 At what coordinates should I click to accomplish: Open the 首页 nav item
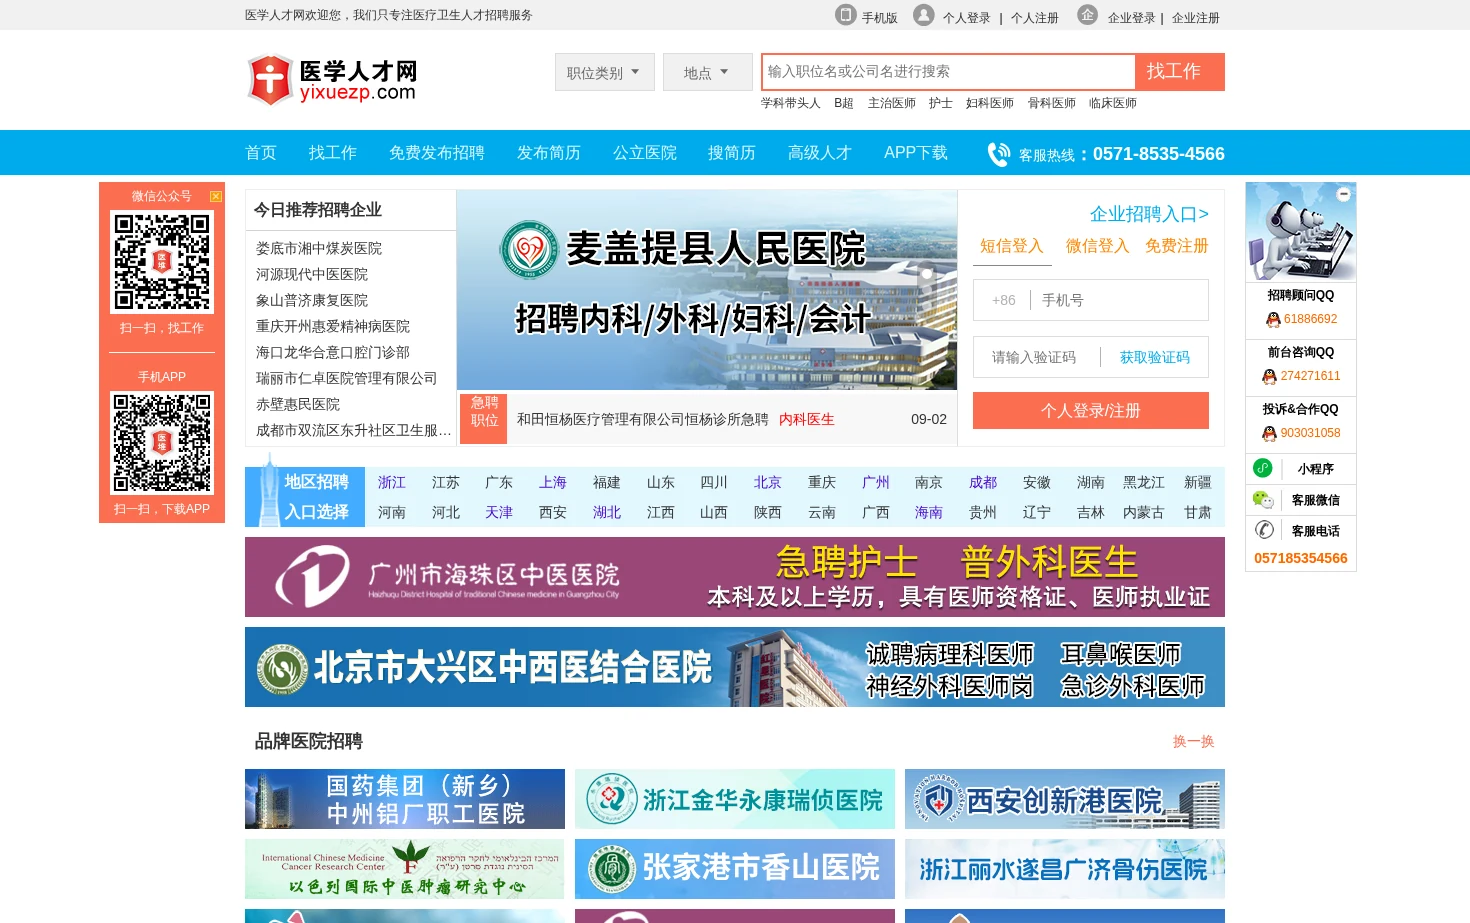pyautogui.click(x=261, y=153)
